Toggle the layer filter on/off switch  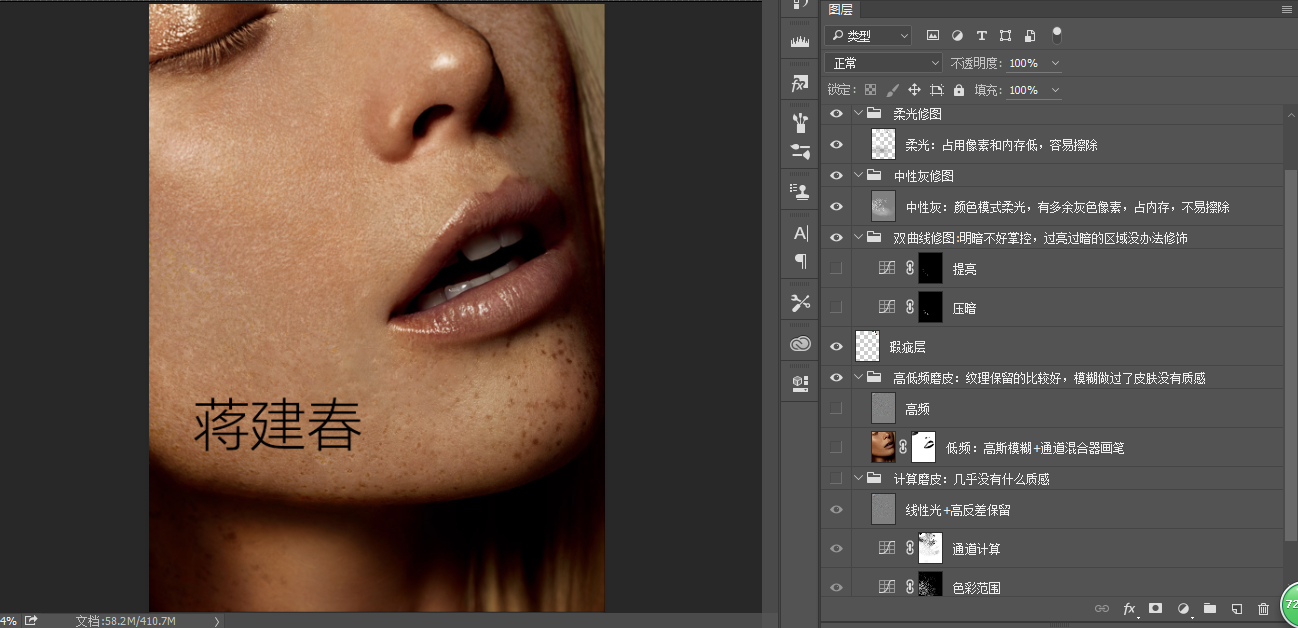(1056, 35)
